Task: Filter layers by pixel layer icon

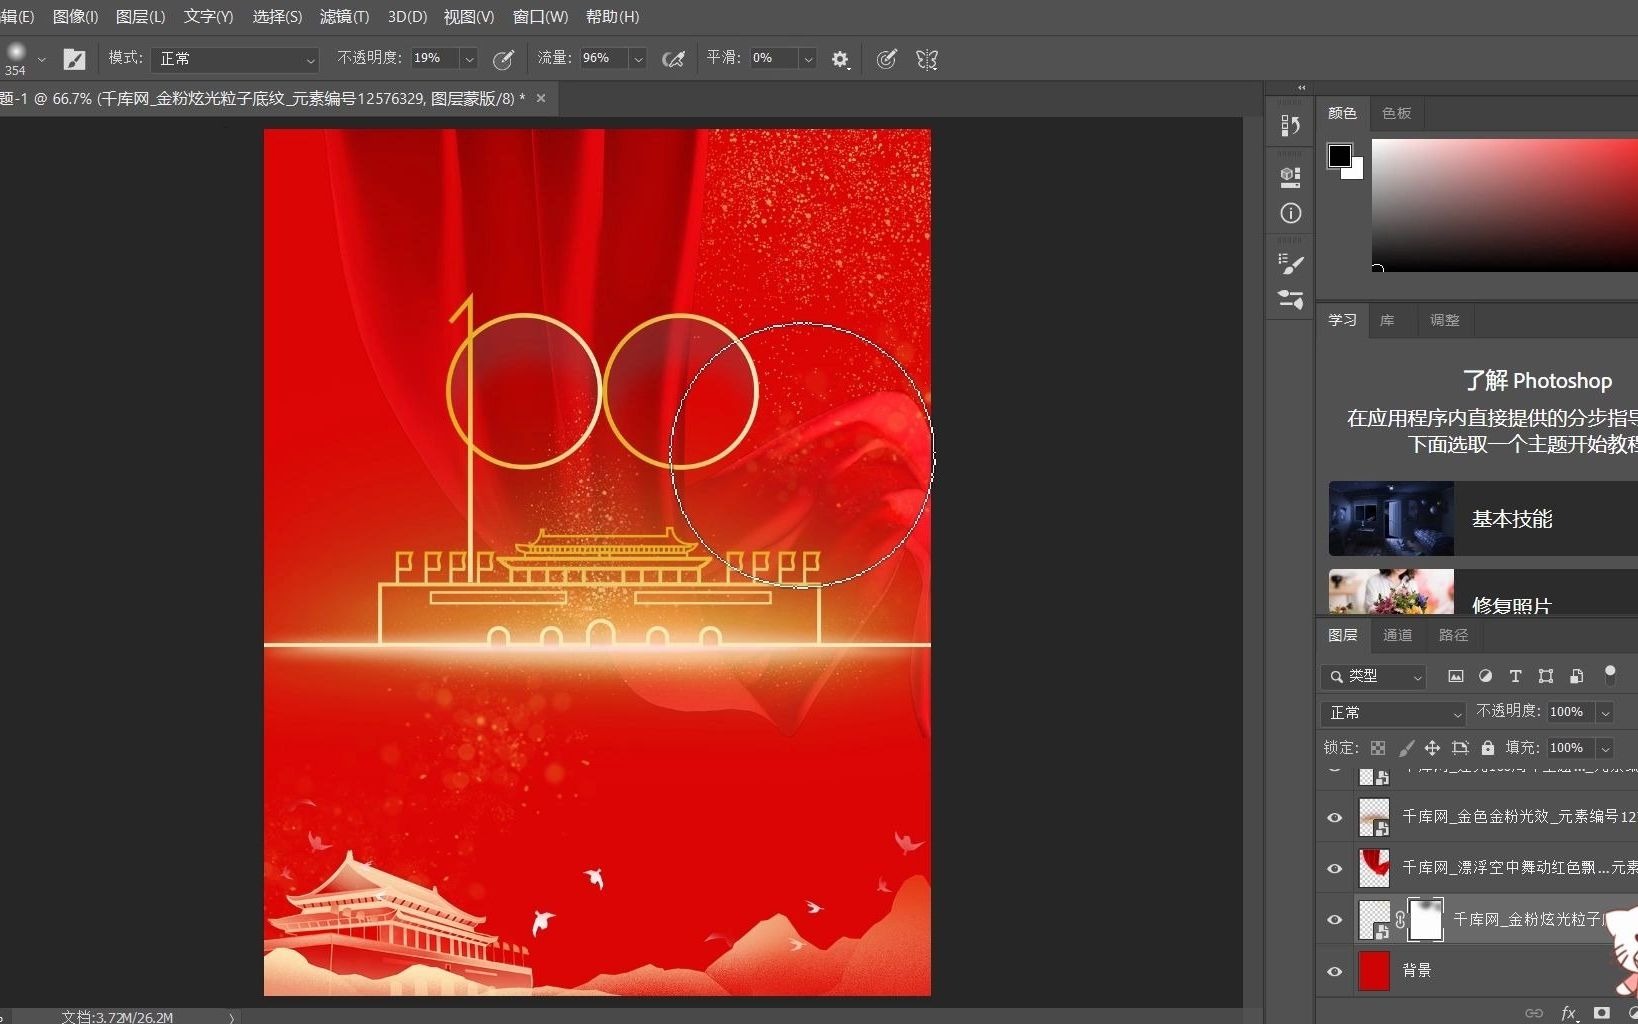Action: tap(1456, 676)
